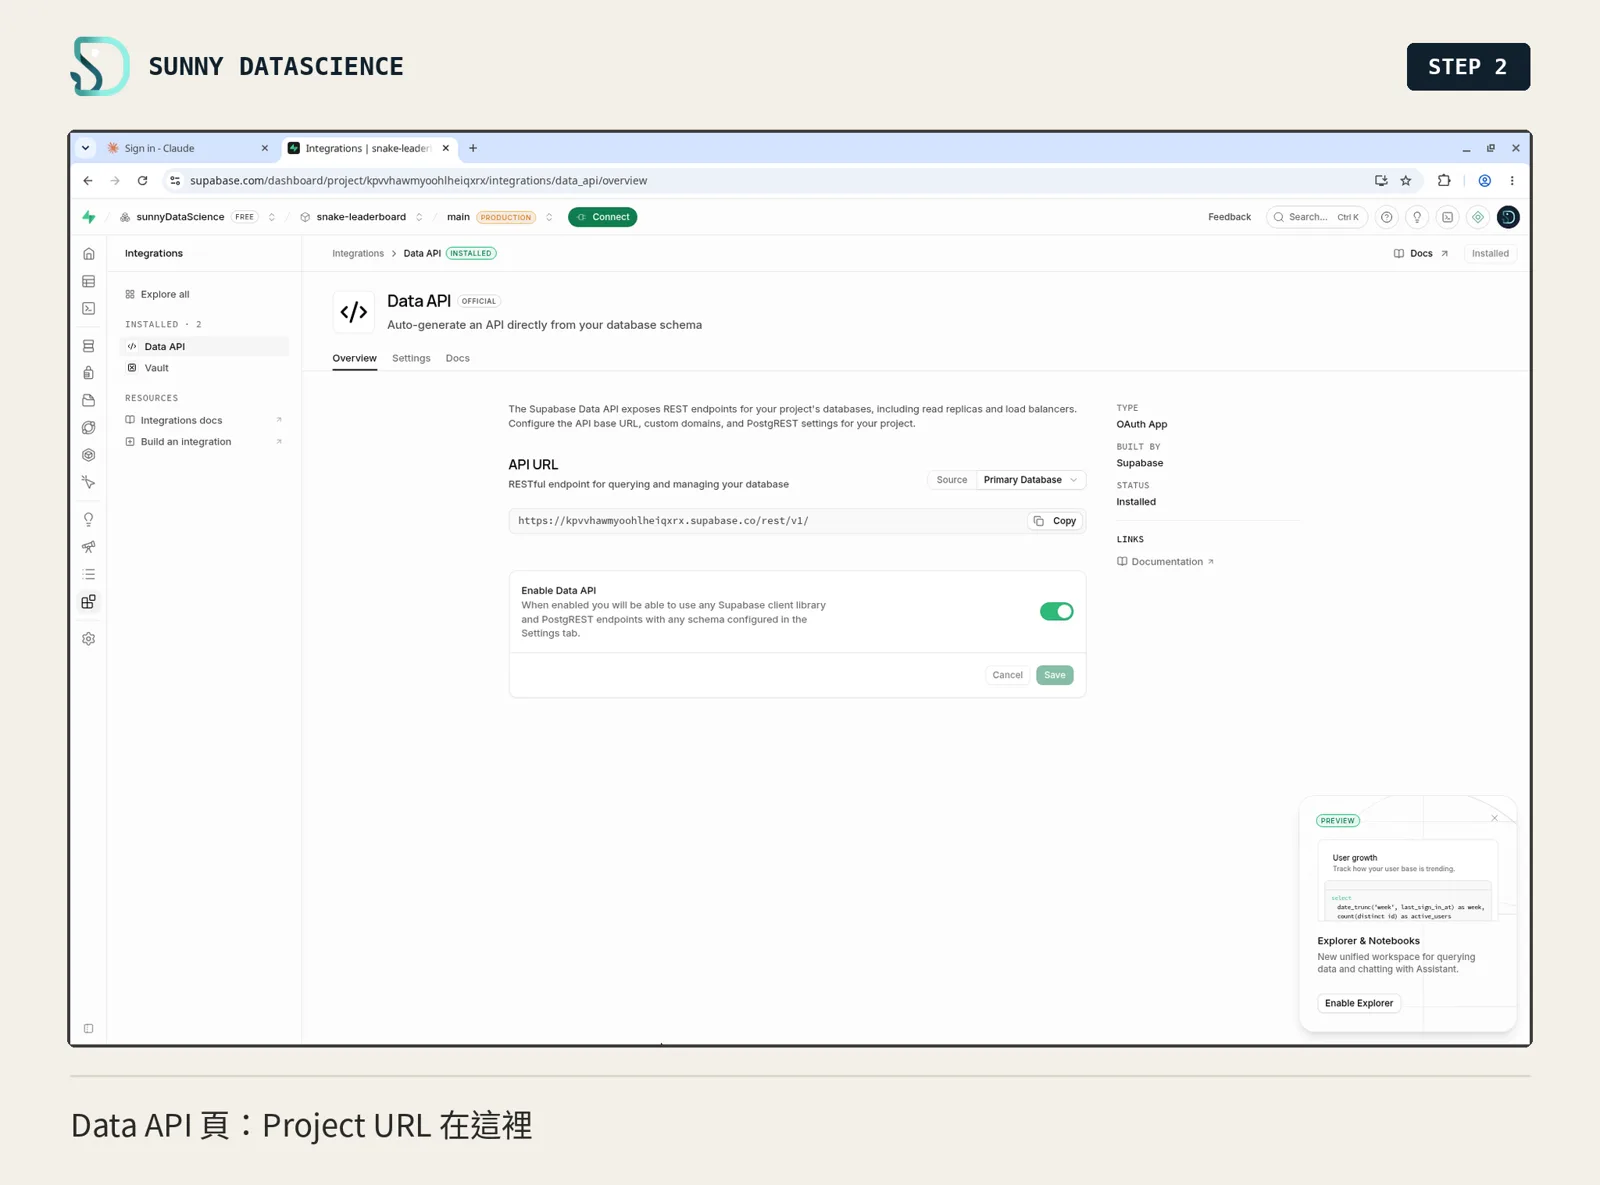
Task: Open Chrome extensions puzzle icon
Action: [1444, 181]
